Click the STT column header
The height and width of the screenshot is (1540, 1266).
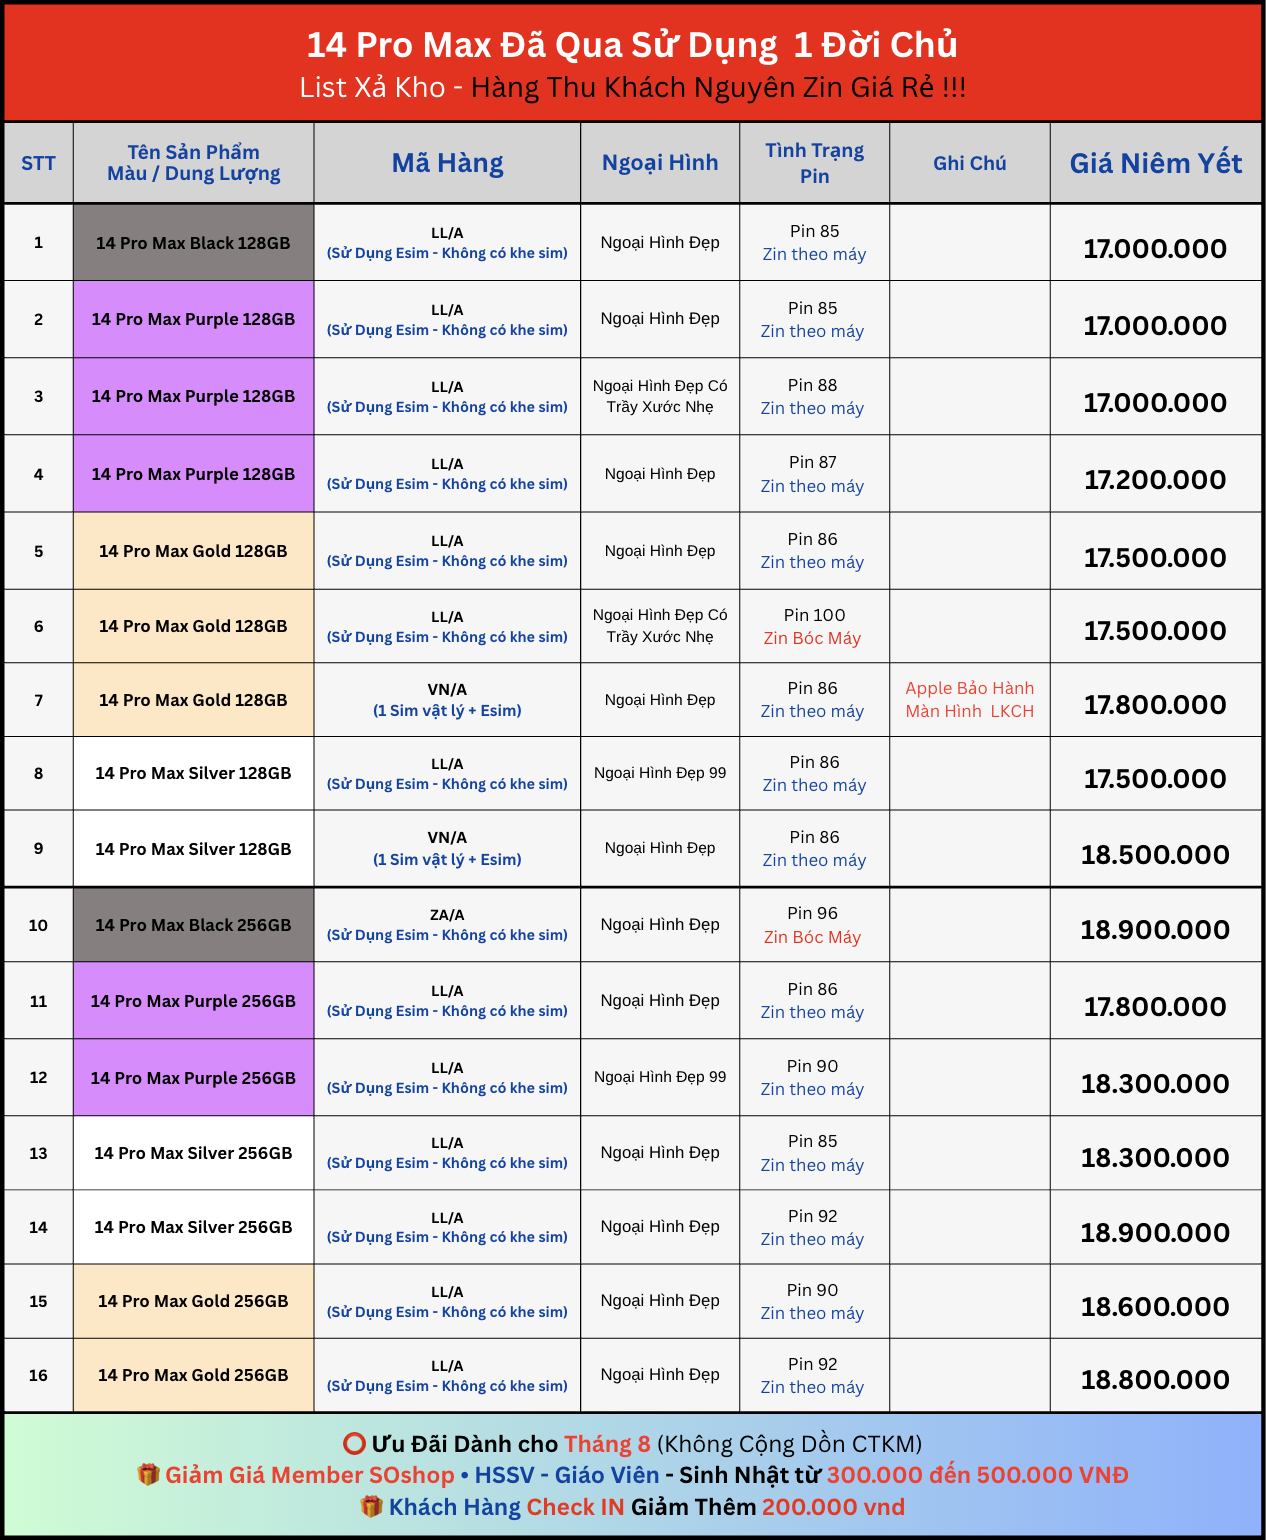tap(38, 163)
